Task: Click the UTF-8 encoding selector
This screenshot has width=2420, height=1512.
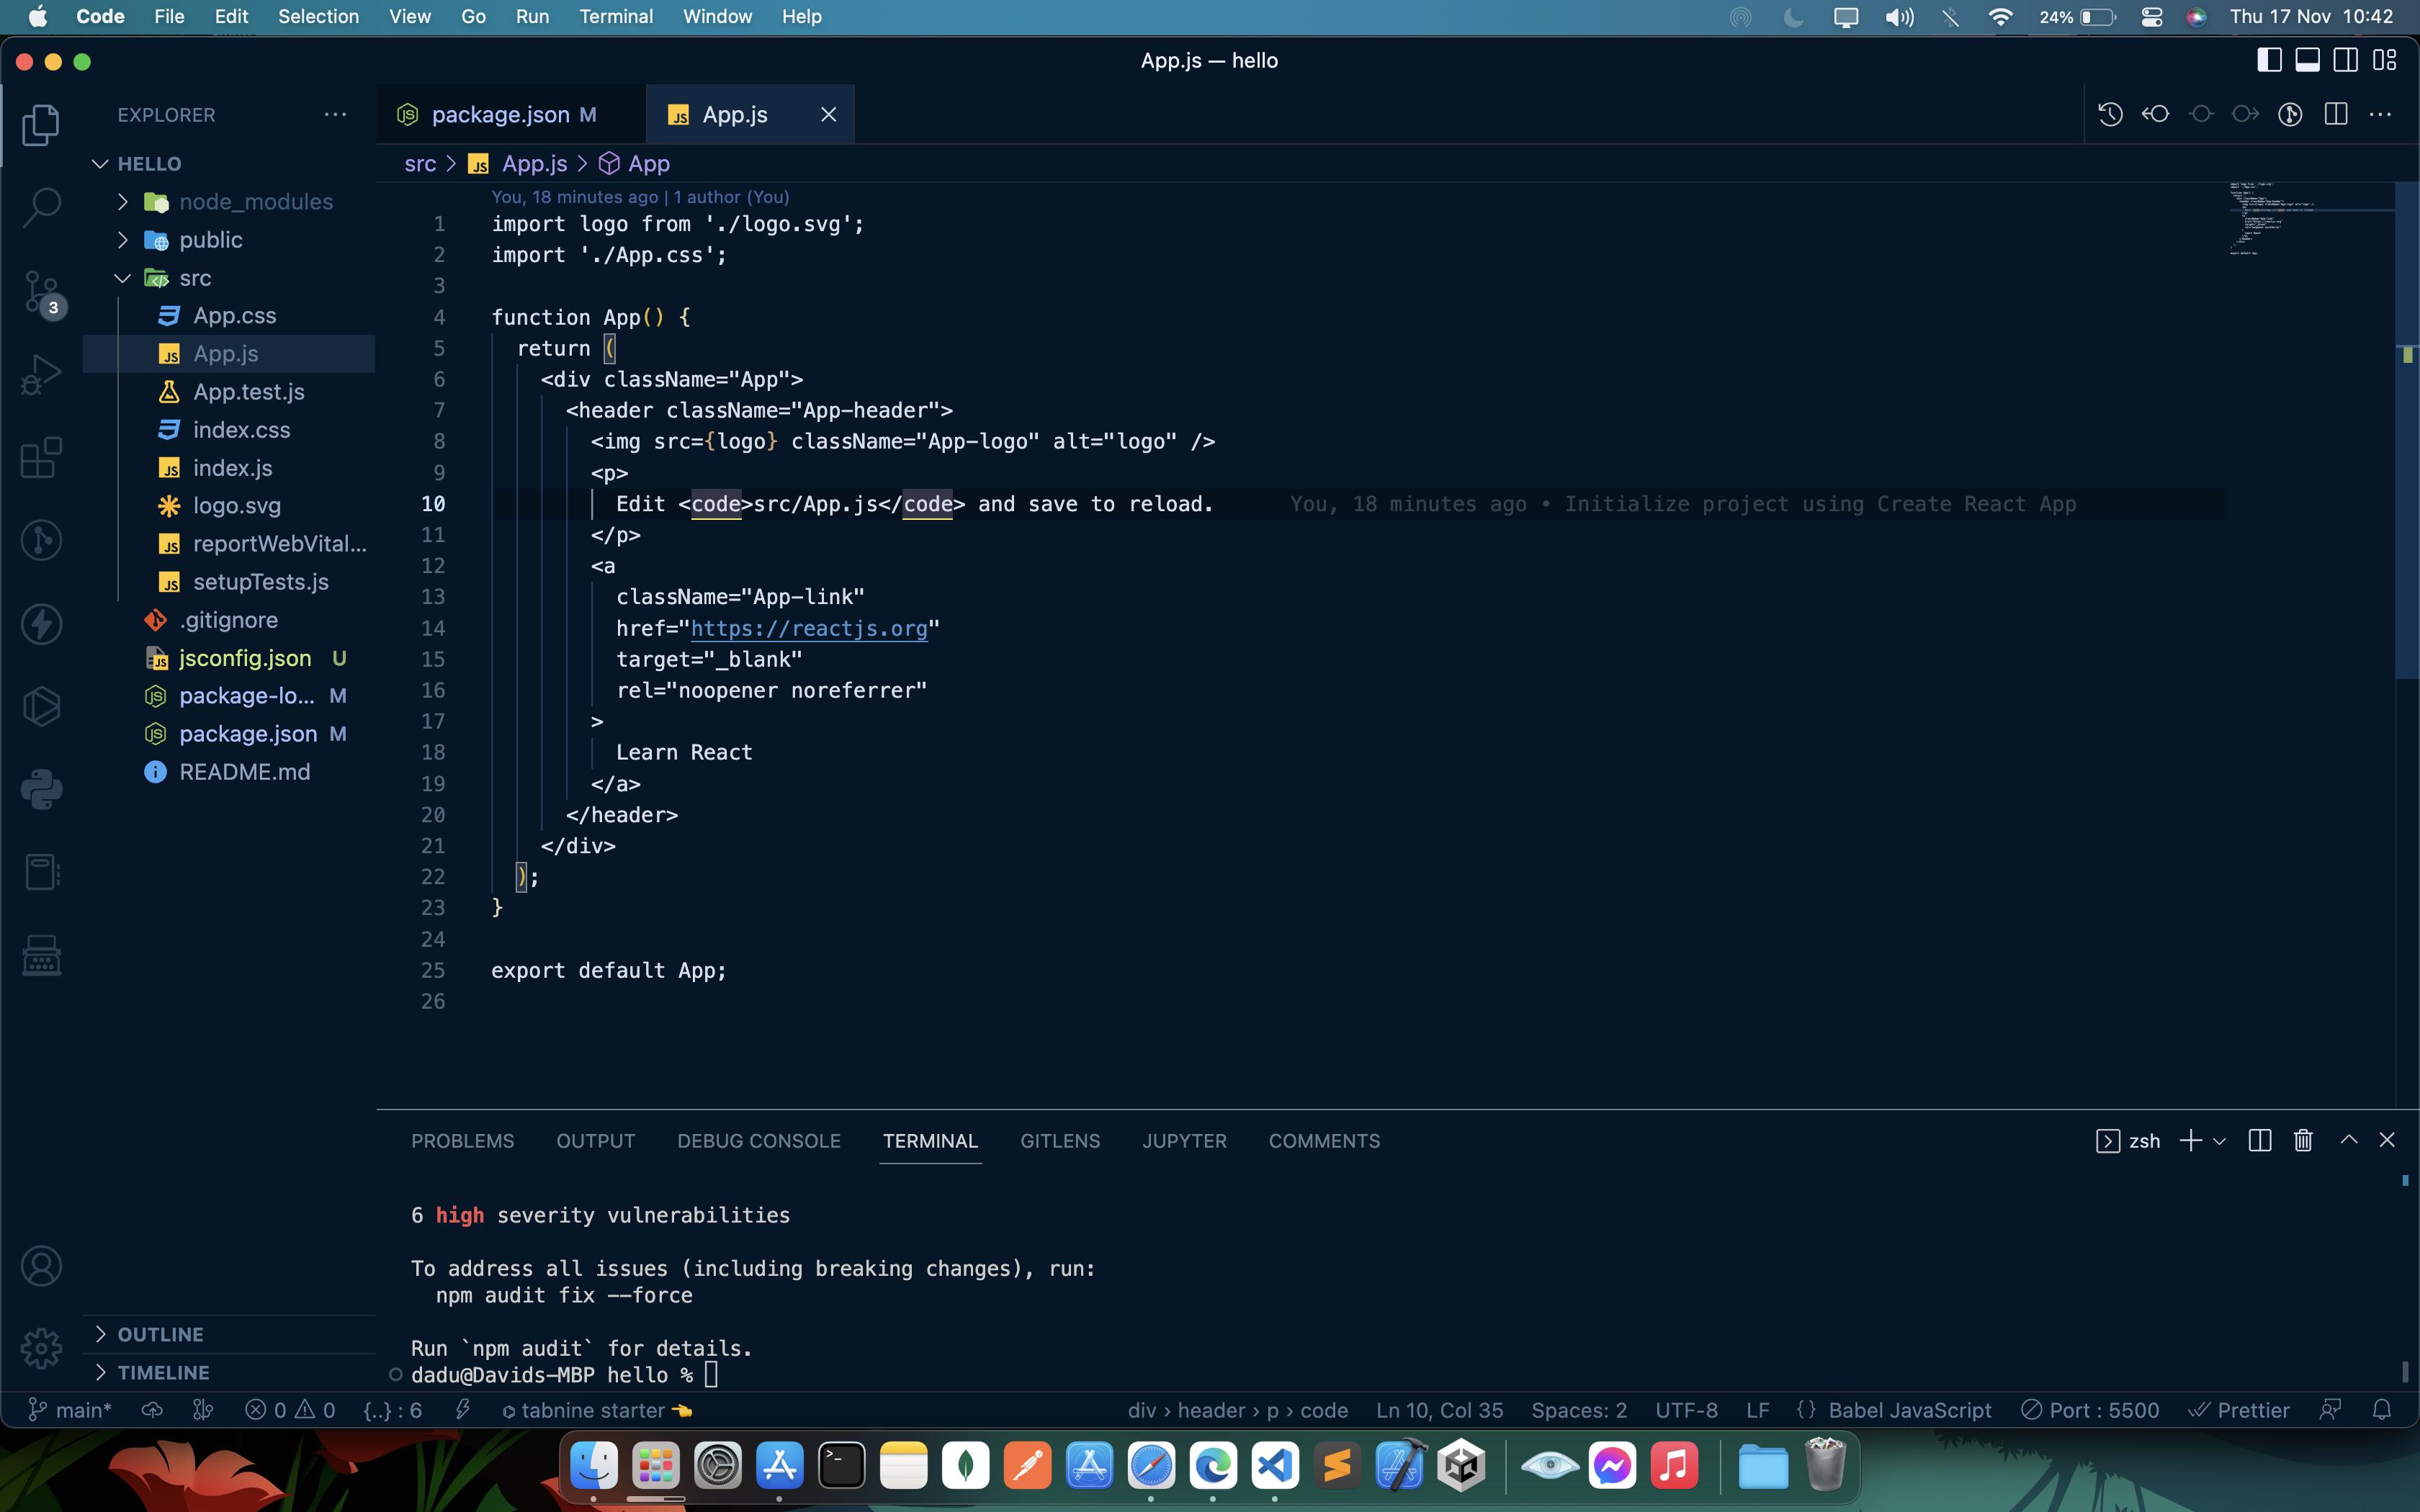Action: (x=1686, y=1410)
